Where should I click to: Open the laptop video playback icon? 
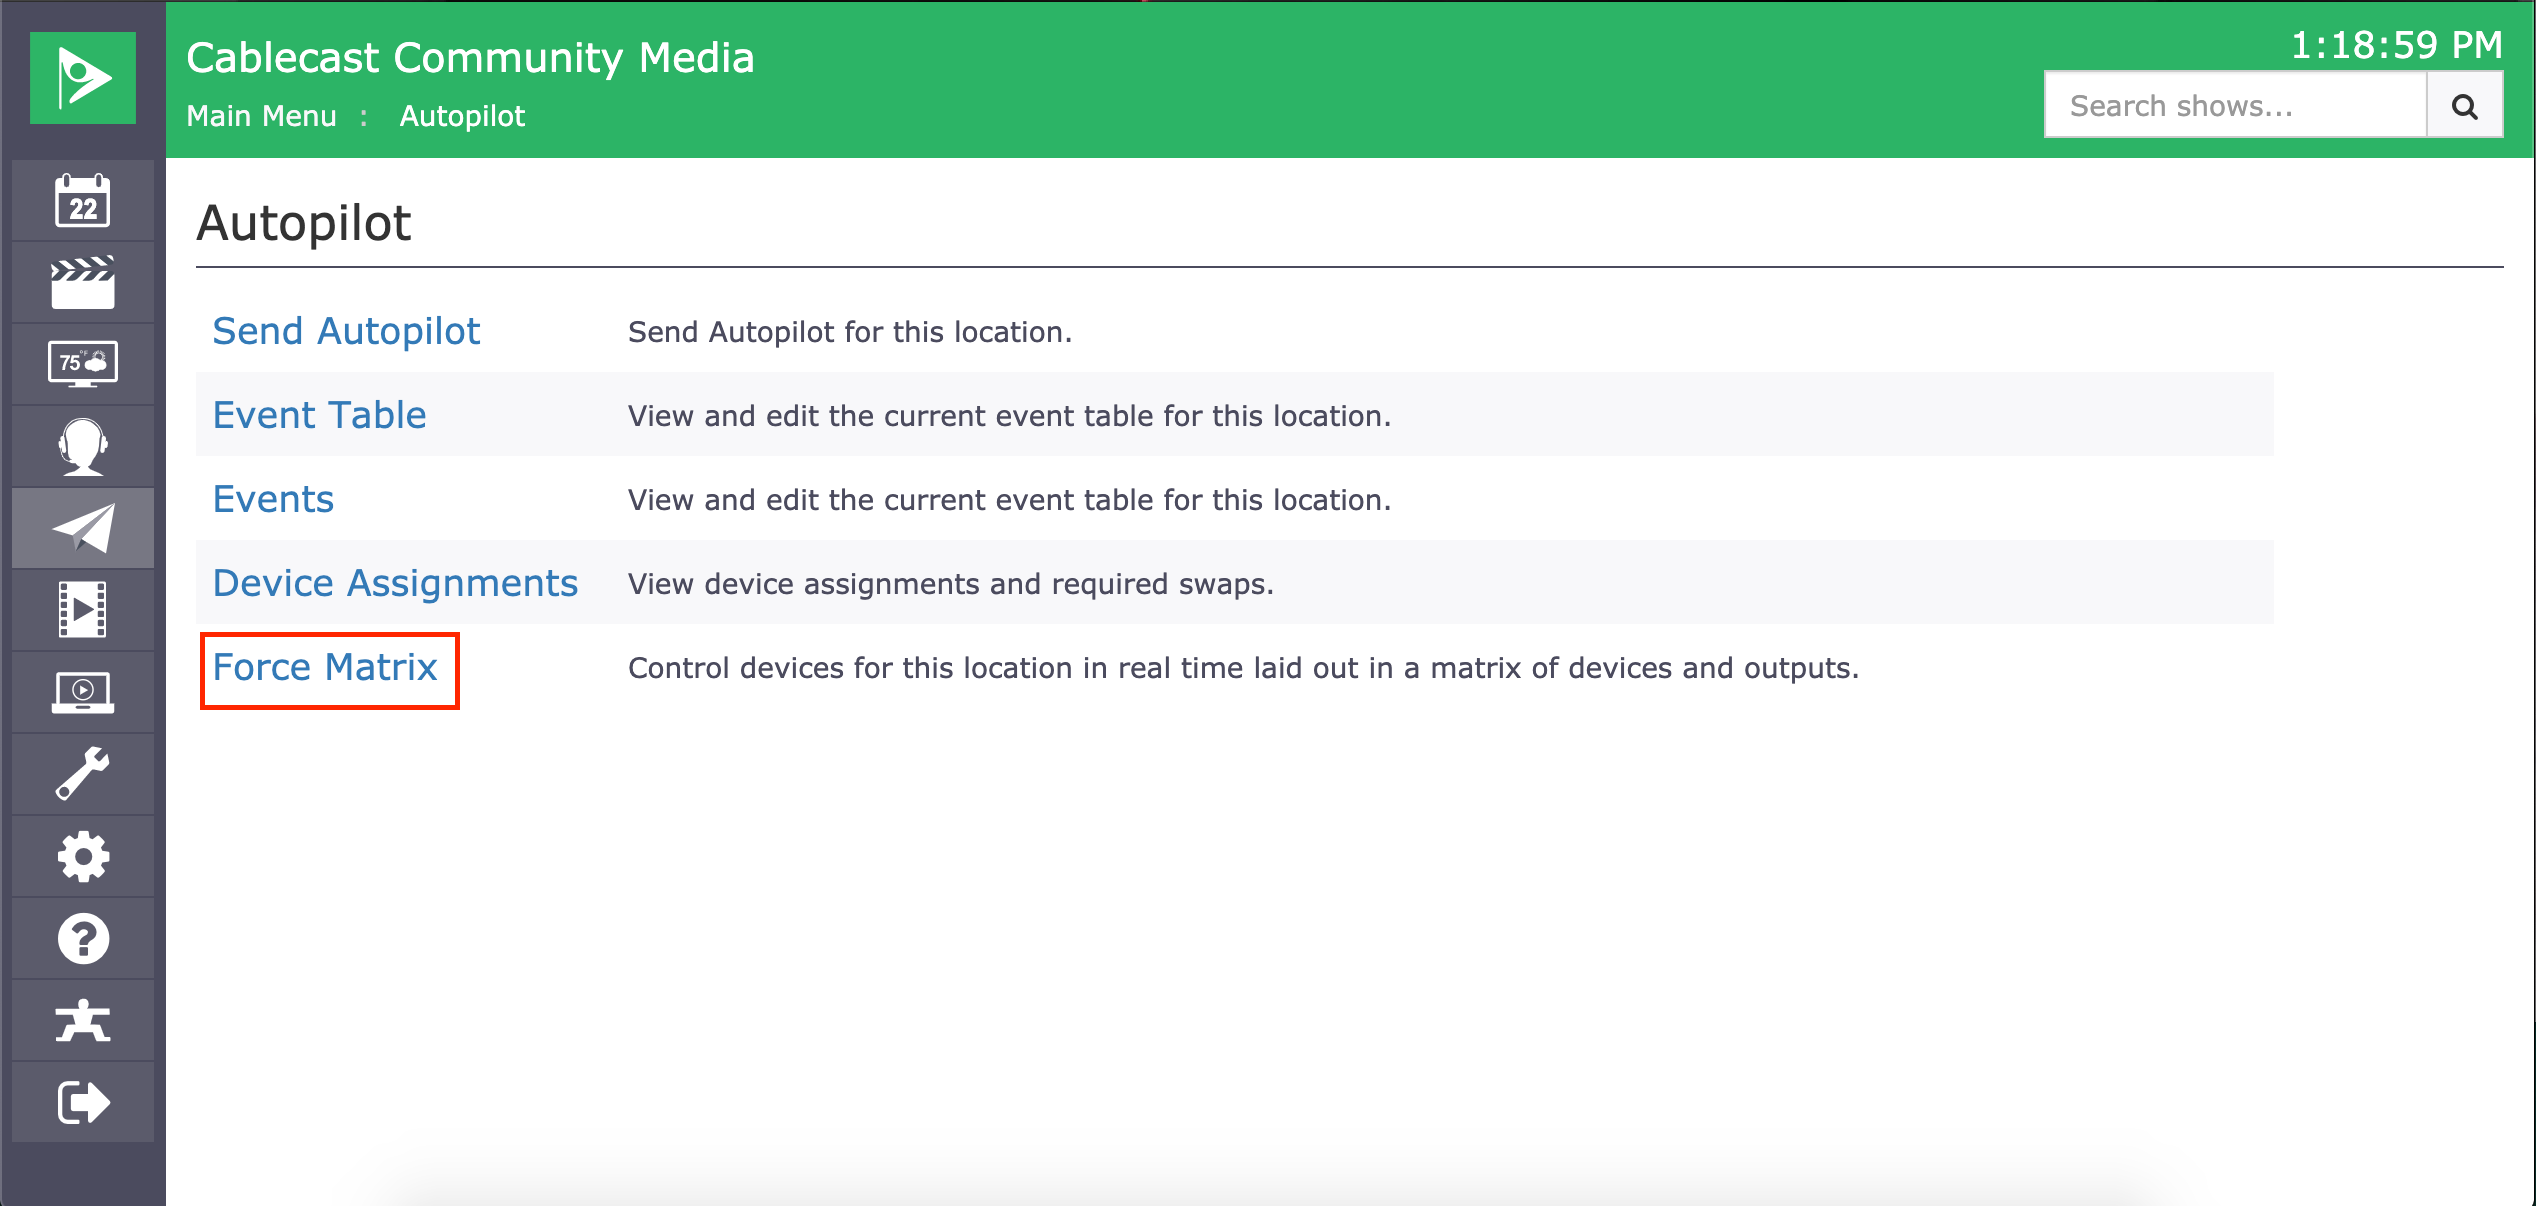pos(83,692)
